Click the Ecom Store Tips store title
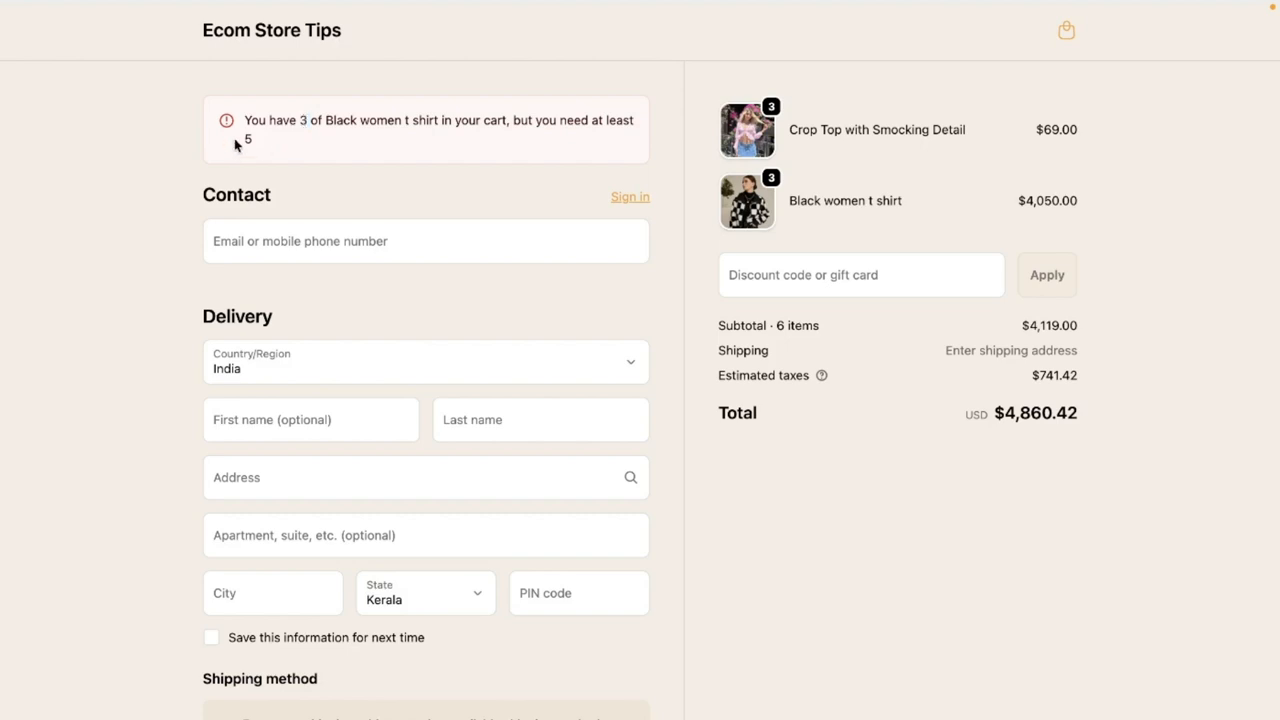The image size is (1280, 720). click(272, 30)
